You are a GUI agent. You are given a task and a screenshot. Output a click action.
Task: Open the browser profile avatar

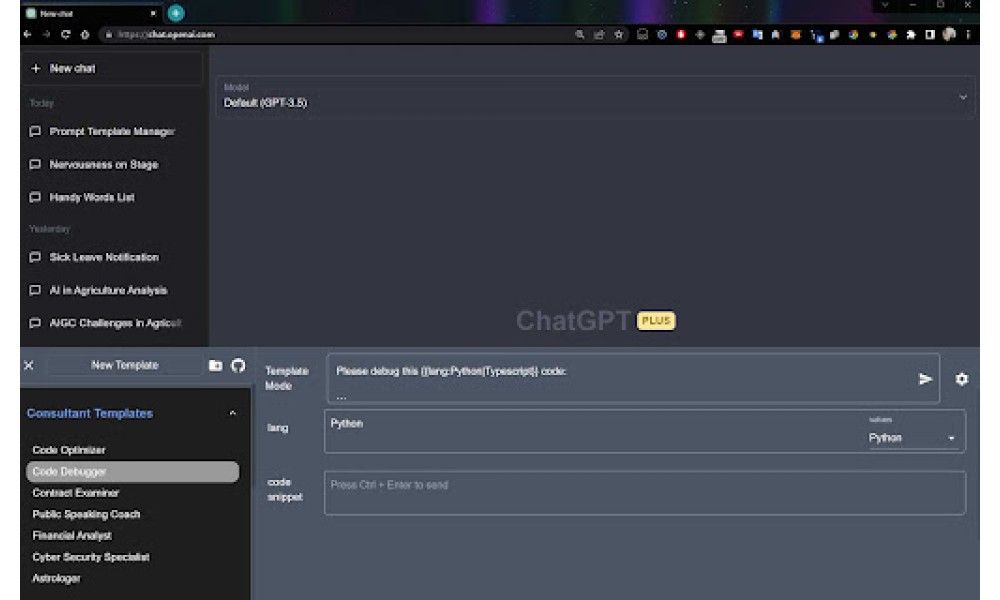(949, 34)
